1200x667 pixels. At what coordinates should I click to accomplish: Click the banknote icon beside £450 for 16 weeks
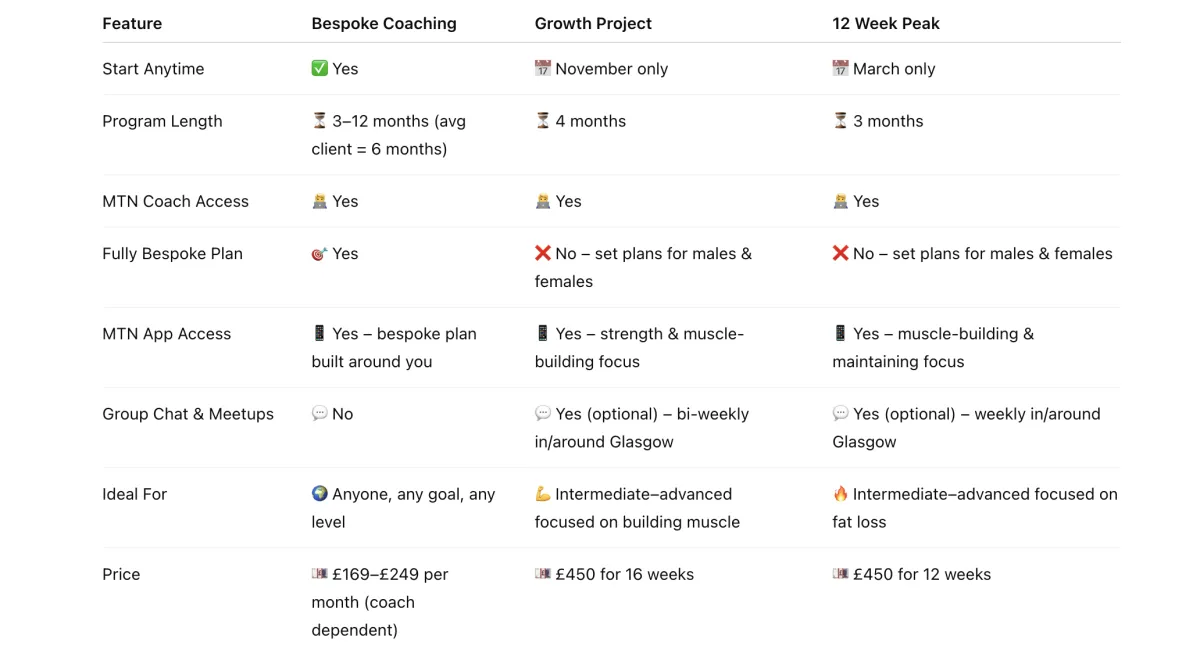[x=543, y=574]
